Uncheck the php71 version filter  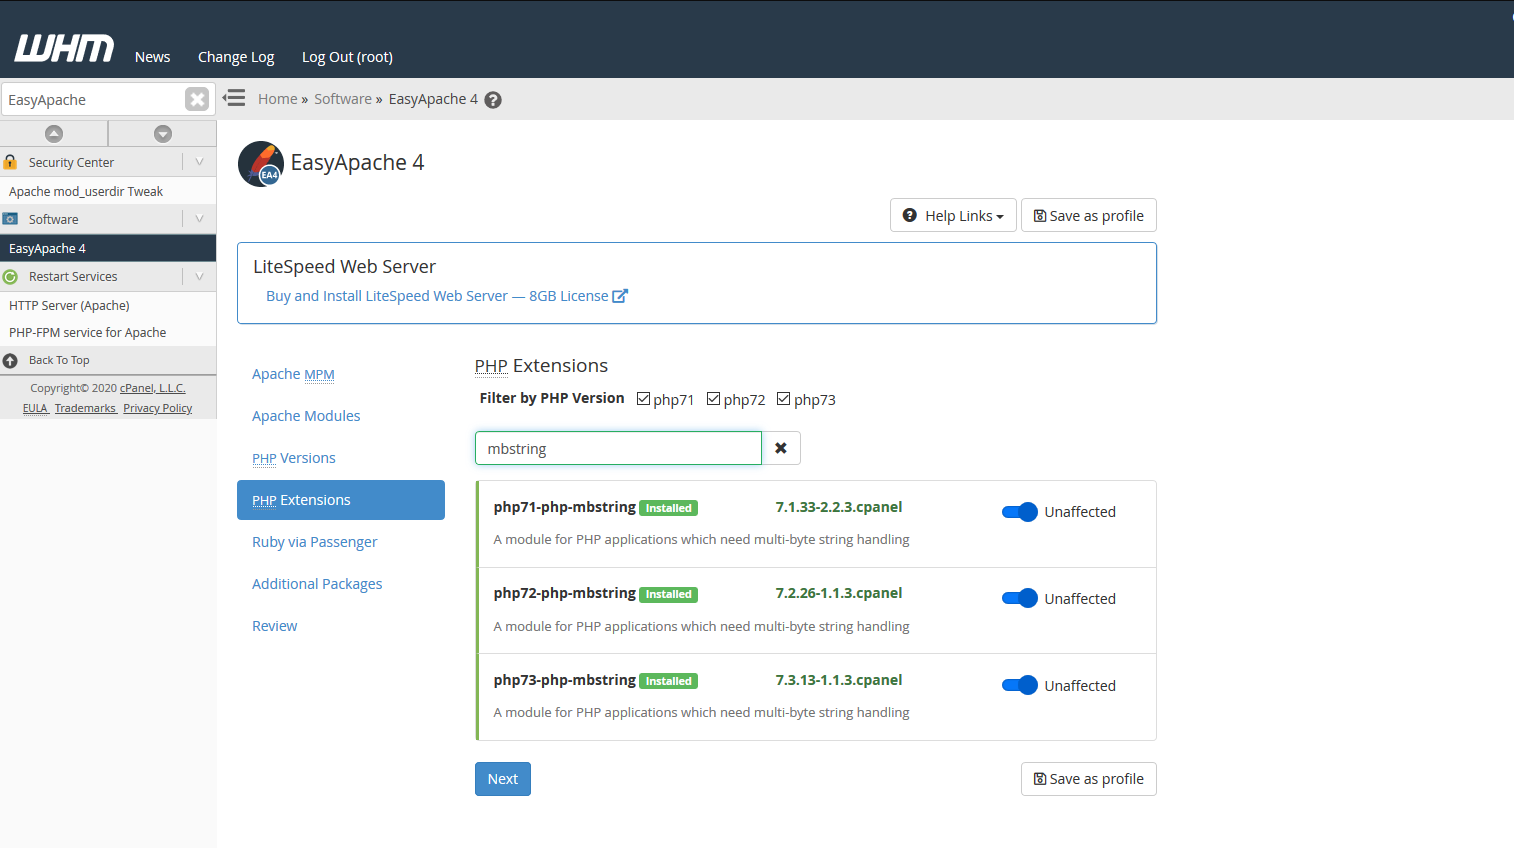click(x=643, y=399)
